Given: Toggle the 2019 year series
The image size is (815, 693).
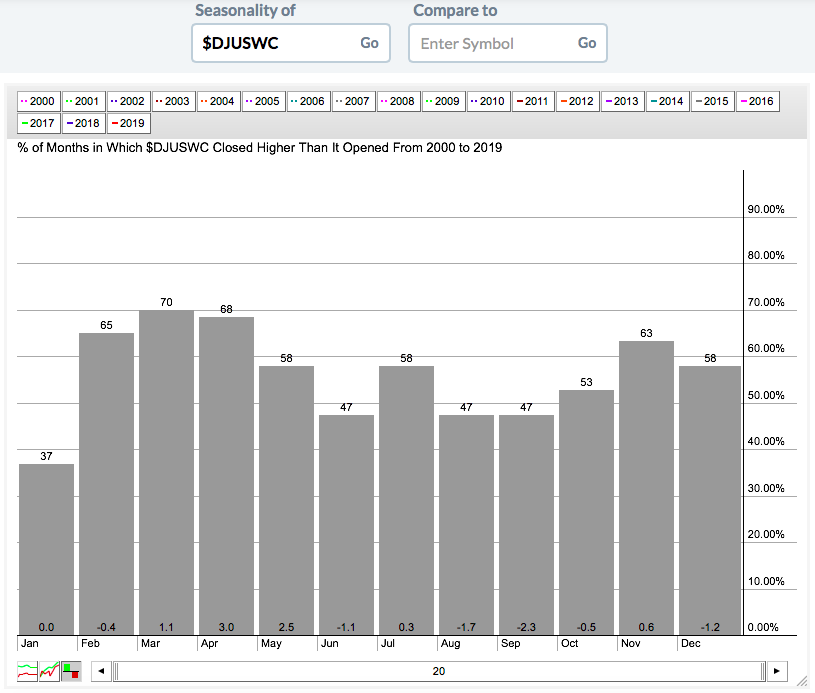Looking at the screenshot, I should tap(128, 123).
